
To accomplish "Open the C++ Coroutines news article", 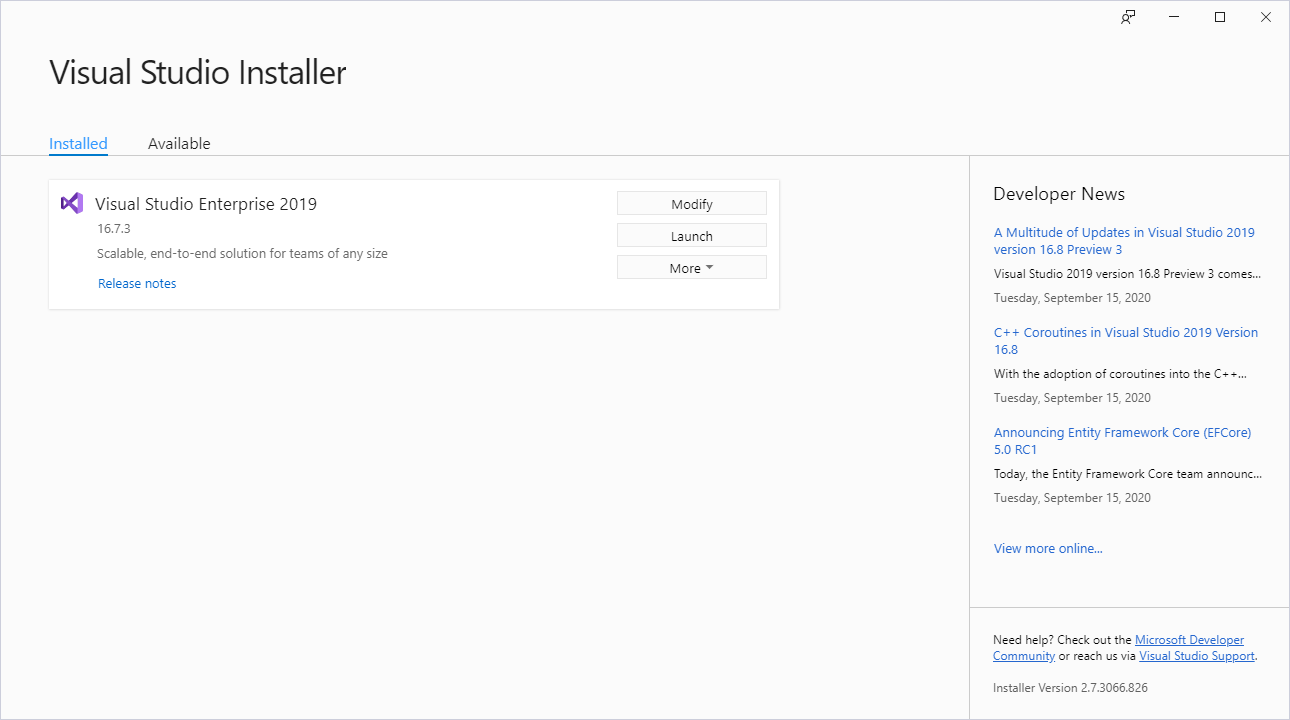I will [x=1126, y=340].
